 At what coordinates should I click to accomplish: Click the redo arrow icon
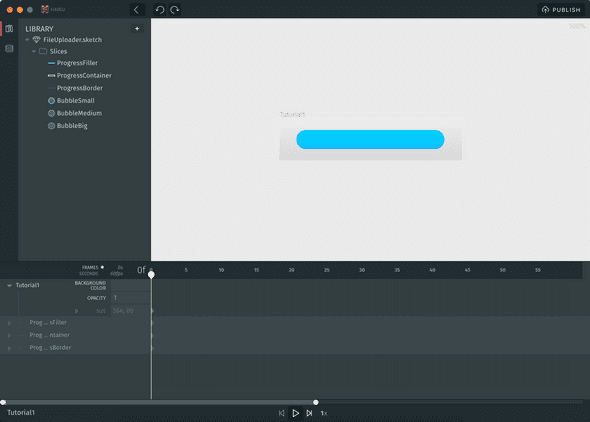pos(175,10)
